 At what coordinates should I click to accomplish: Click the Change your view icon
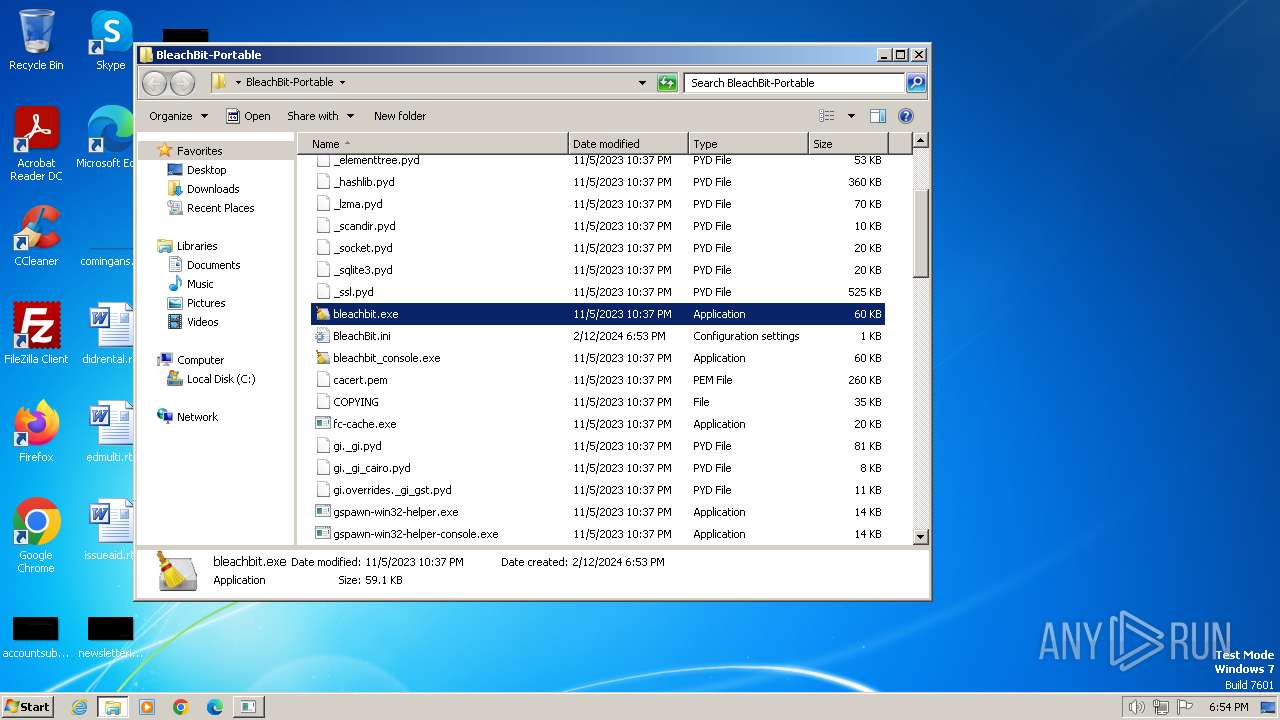click(827, 116)
